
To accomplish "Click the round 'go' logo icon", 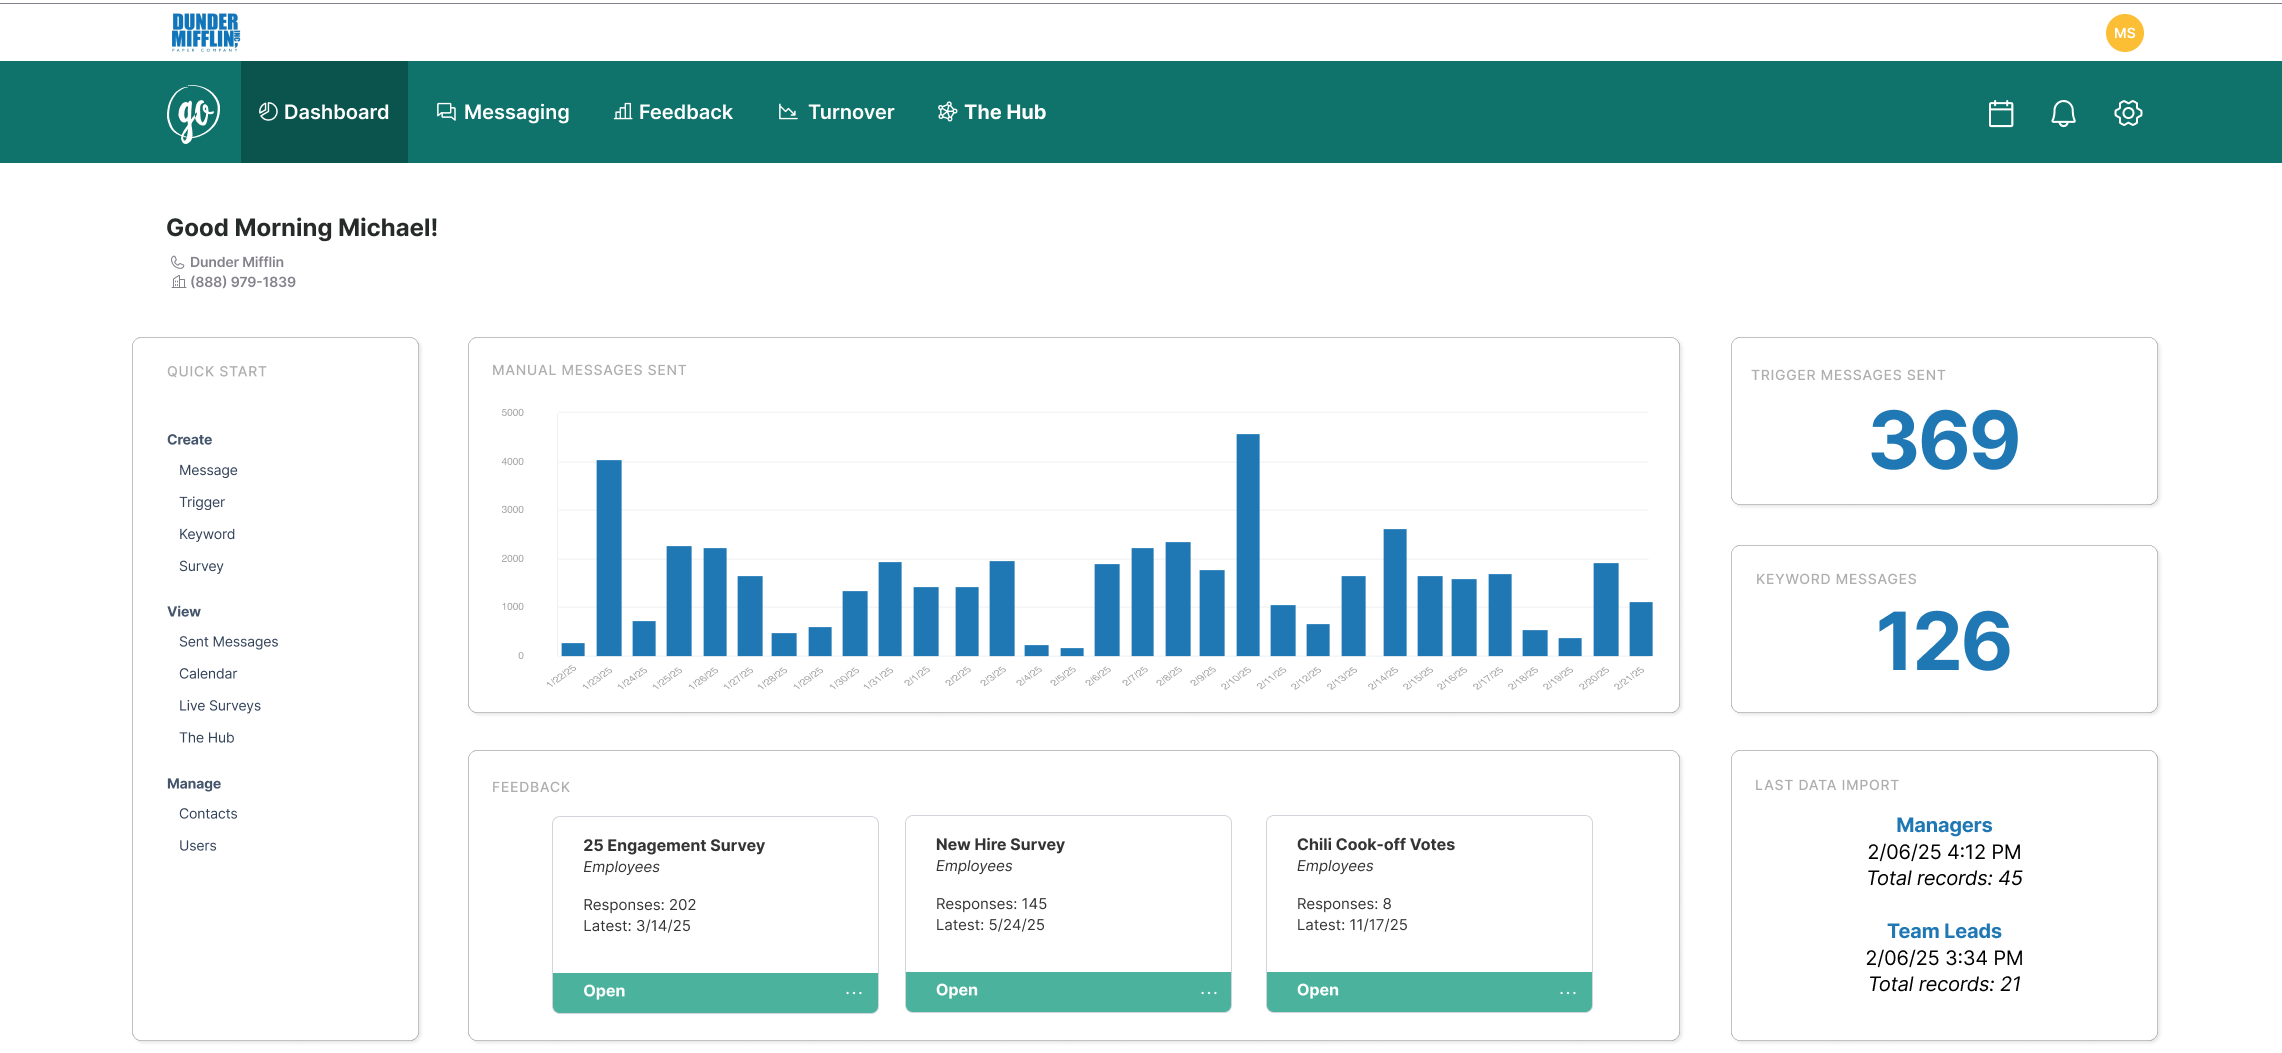I will click(x=193, y=113).
